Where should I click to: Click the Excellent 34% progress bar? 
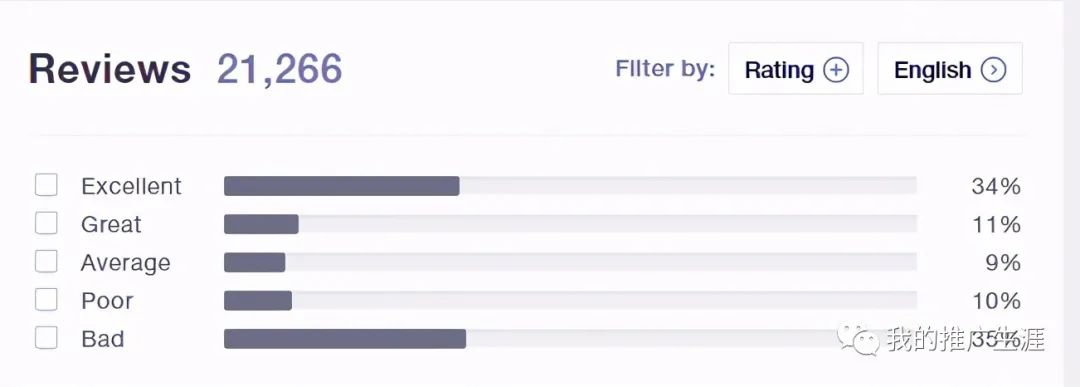[x=570, y=186]
